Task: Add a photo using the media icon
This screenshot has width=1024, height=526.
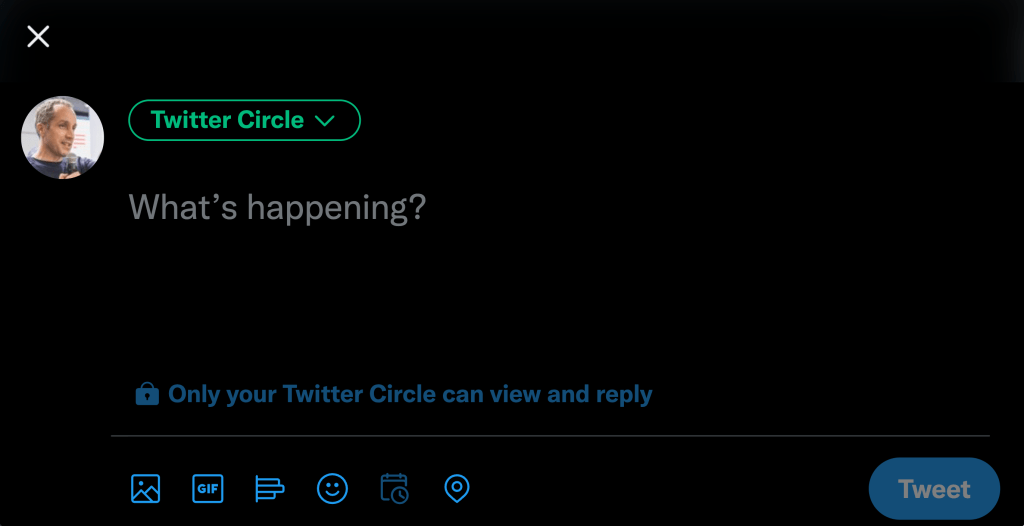Action: point(146,489)
